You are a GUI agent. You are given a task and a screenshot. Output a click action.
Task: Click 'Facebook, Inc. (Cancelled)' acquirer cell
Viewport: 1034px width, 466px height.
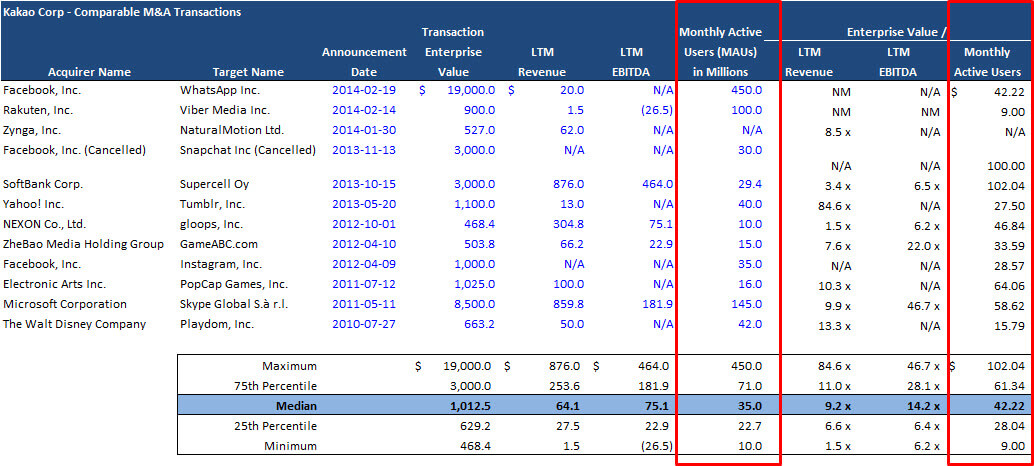[x=74, y=150]
